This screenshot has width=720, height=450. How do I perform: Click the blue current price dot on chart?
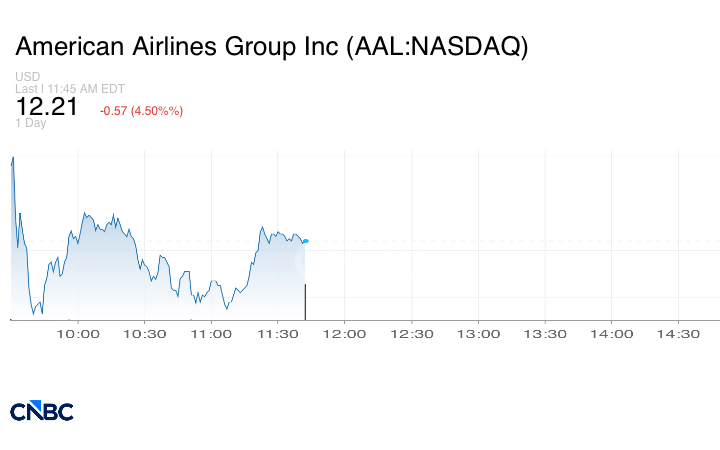coord(306,241)
